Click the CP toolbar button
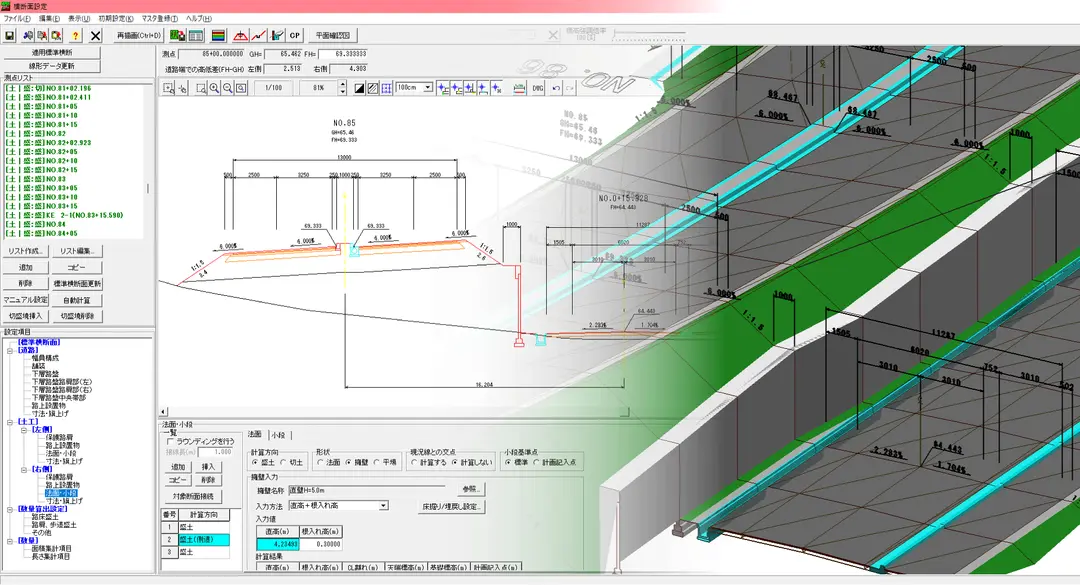The width and height of the screenshot is (1080, 585). pos(295,35)
